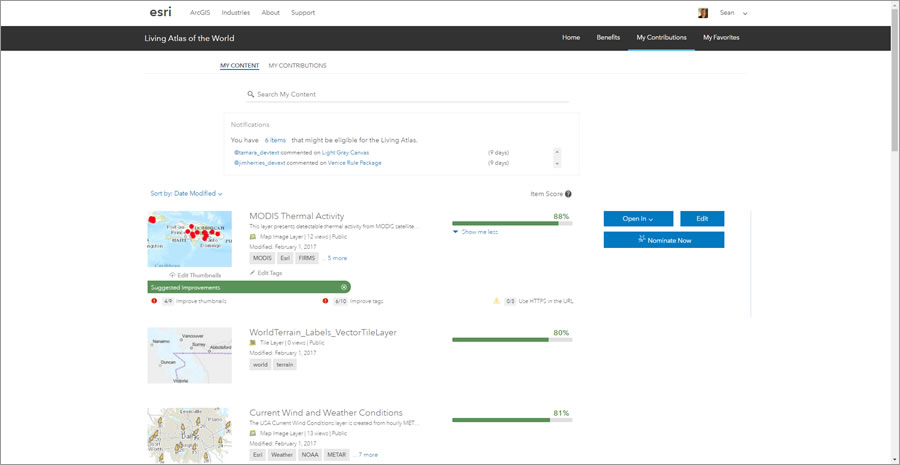Click the MODIS tag
Viewport: 900px width, 465px height.
click(x=262, y=258)
